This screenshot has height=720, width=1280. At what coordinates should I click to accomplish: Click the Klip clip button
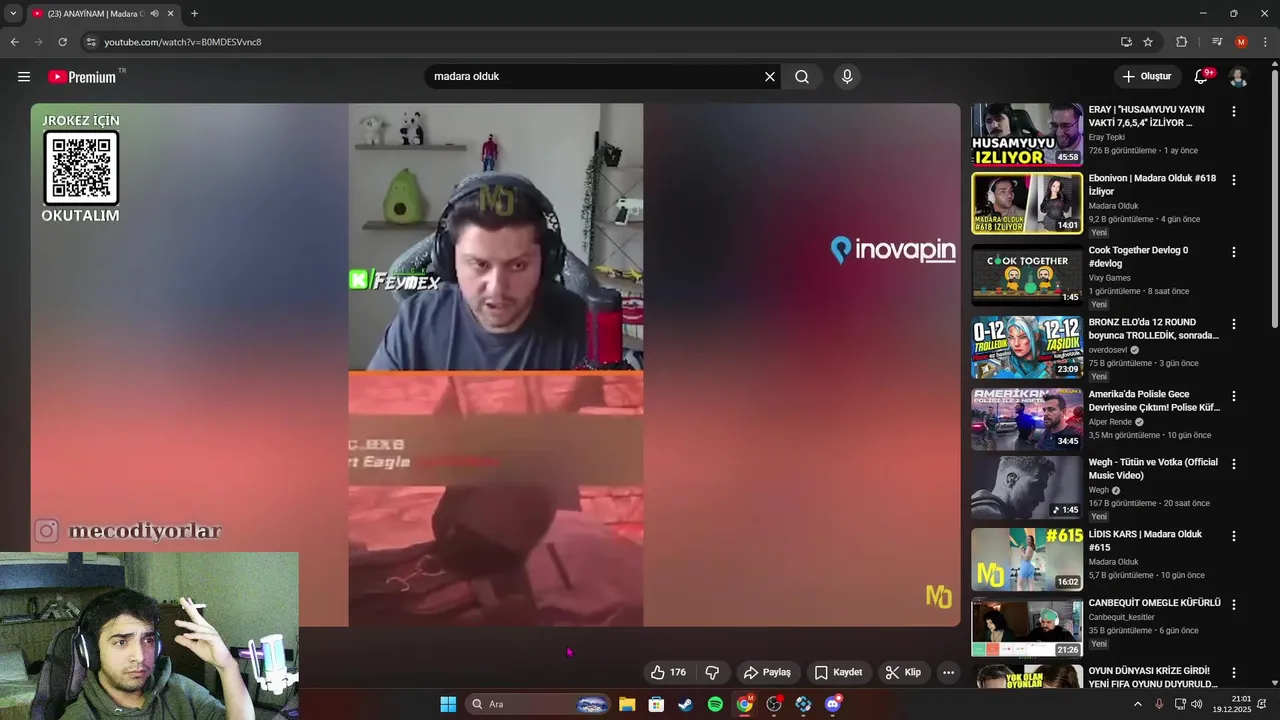click(903, 672)
